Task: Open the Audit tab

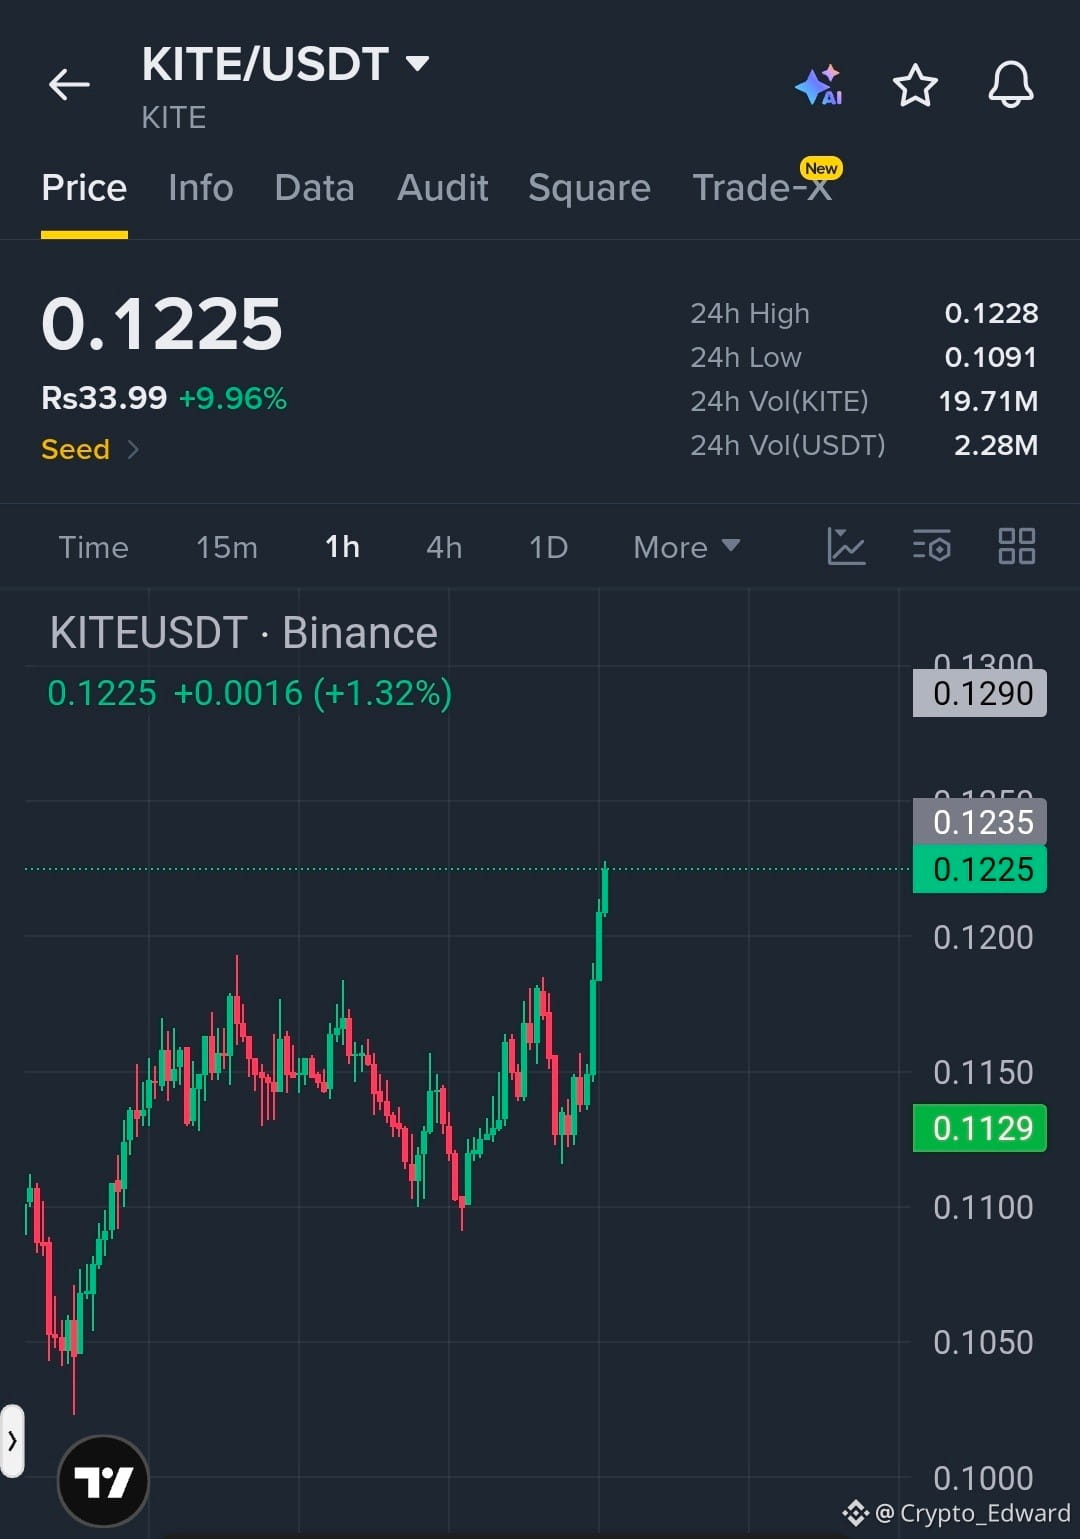Action: pyautogui.click(x=443, y=188)
